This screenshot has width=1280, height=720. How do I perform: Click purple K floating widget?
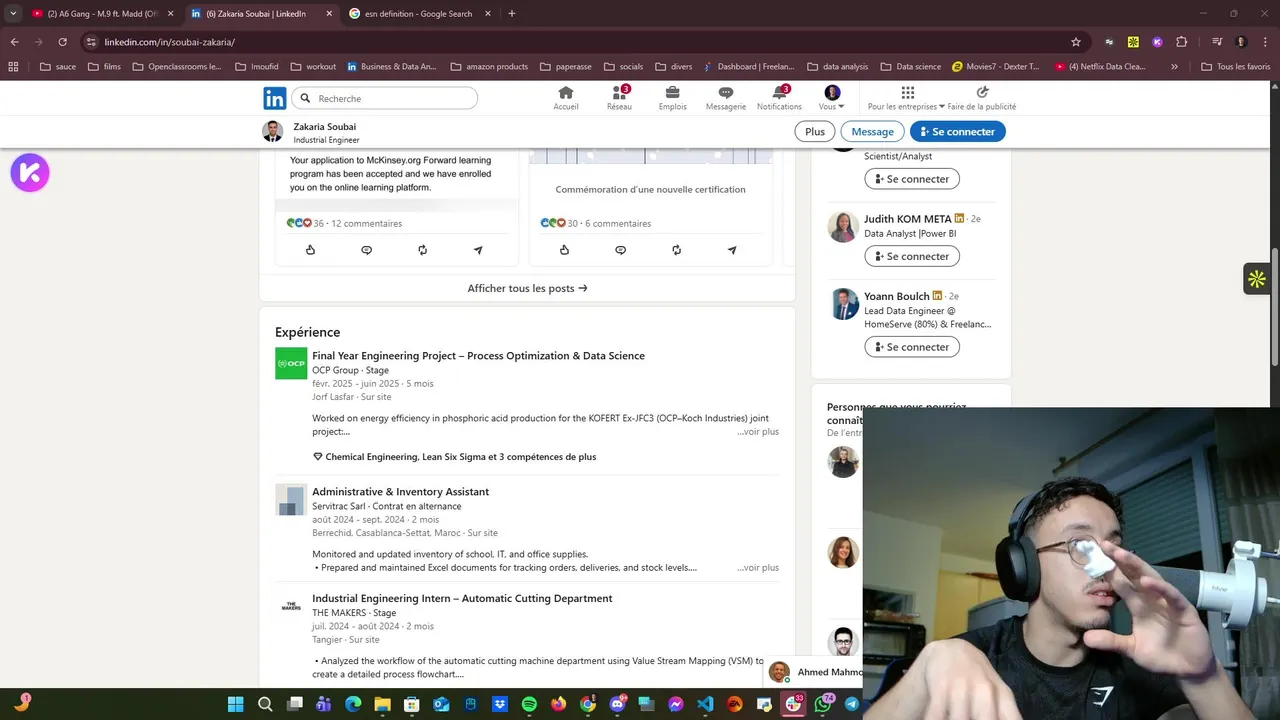pyautogui.click(x=30, y=172)
